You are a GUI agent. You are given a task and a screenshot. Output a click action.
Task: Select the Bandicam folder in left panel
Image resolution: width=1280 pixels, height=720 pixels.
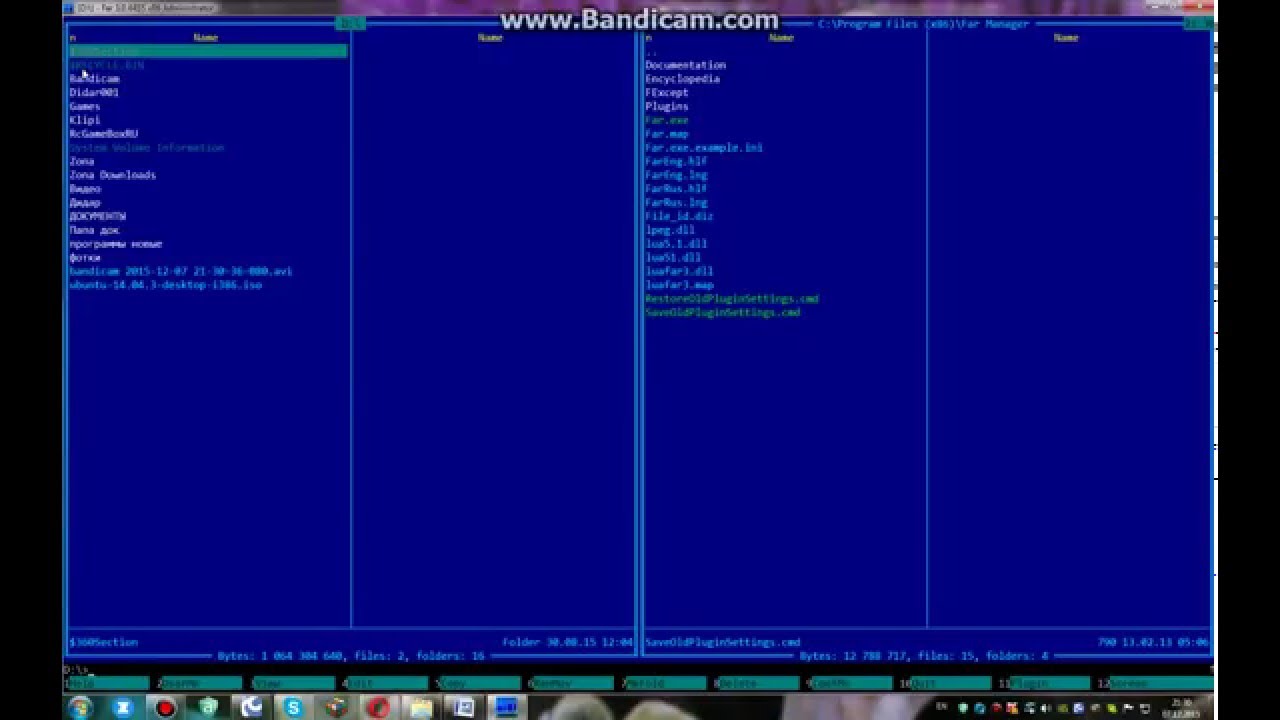pyautogui.click(x=94, y=78)
